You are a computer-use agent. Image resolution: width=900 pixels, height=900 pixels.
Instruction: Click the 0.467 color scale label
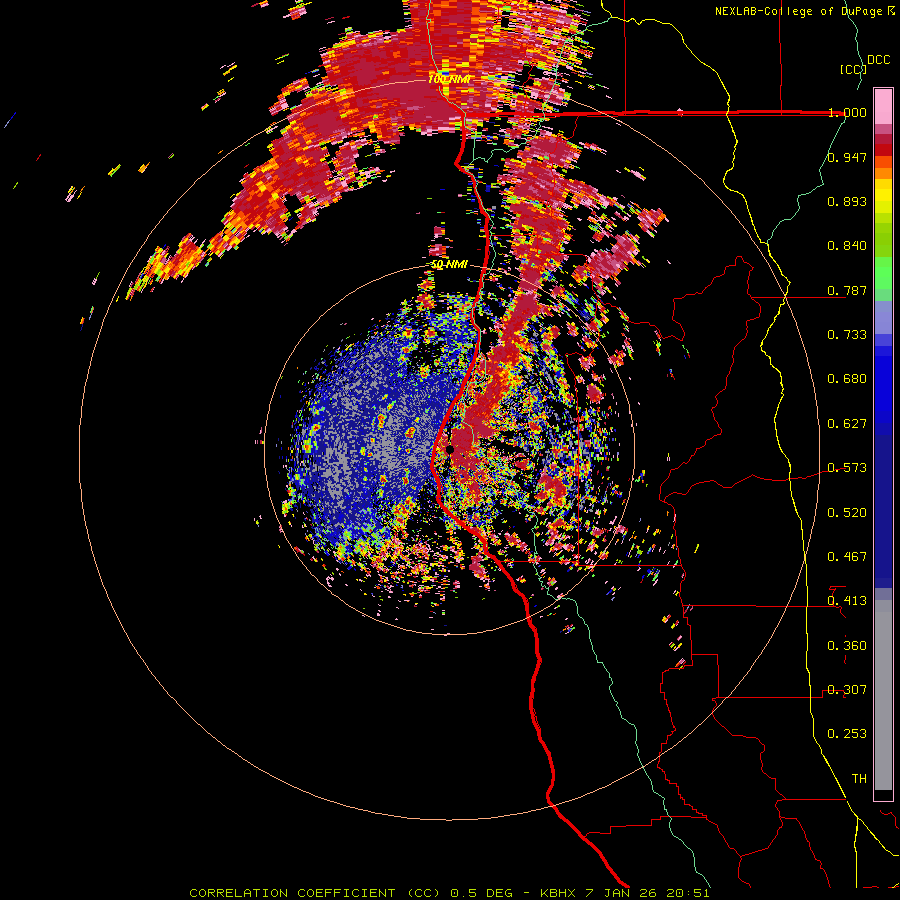coord(847,557)
